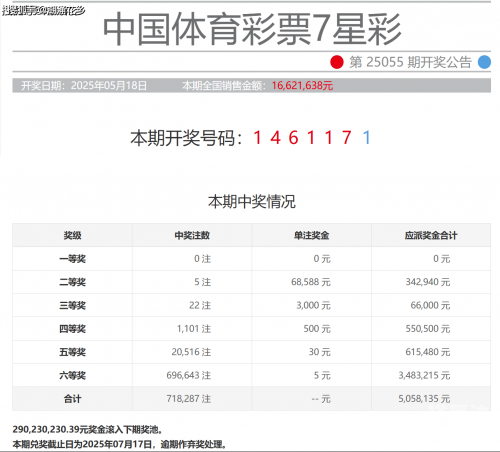
Task: Click the single prize 3,000 元
Action: pyautogui.click(x=313, y=305)
